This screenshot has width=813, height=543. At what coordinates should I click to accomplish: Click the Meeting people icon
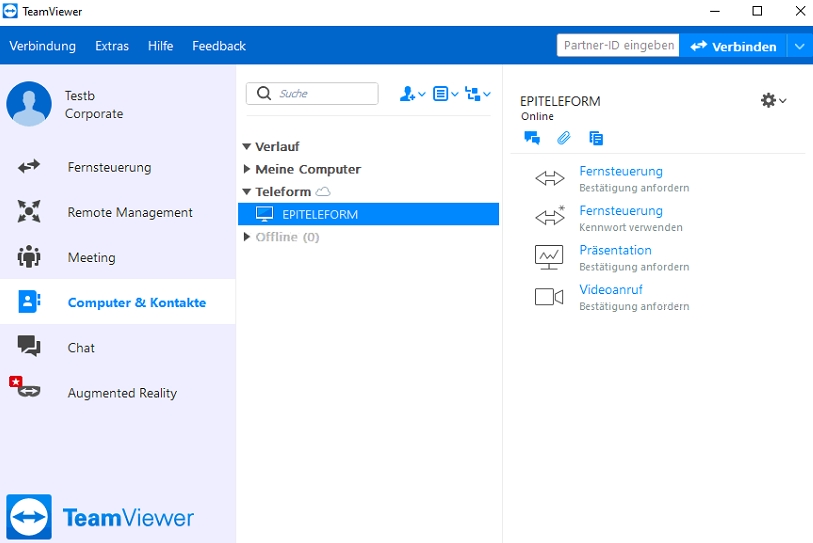coord(29,256)
